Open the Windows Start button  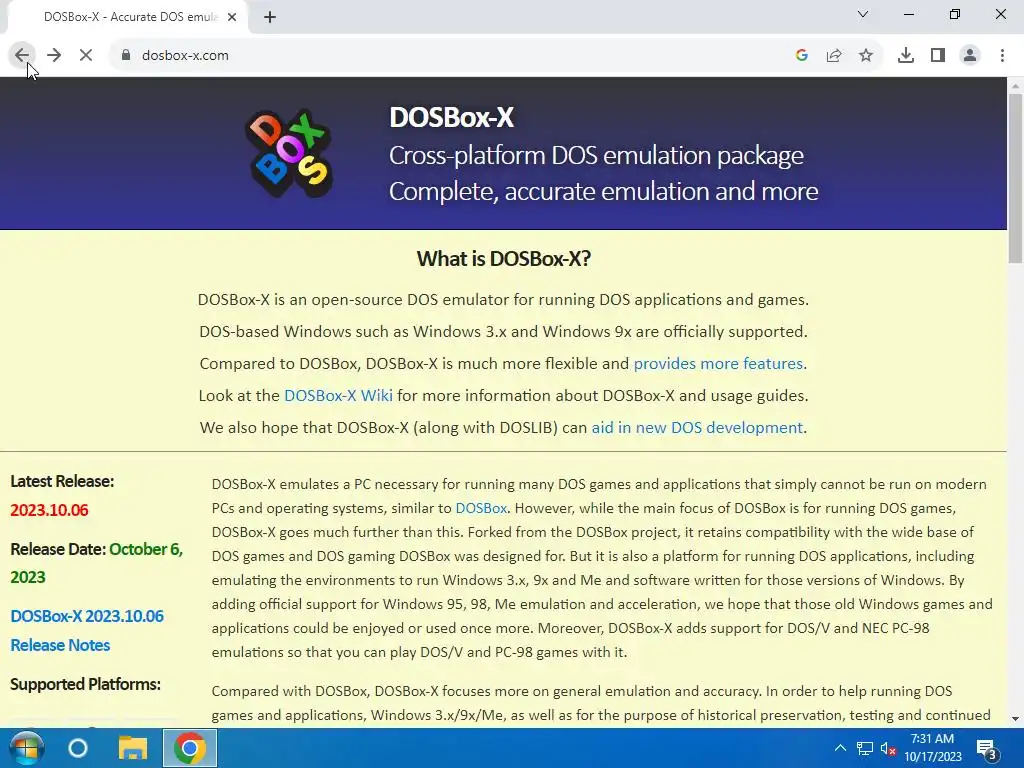click(x=26, y=748)
